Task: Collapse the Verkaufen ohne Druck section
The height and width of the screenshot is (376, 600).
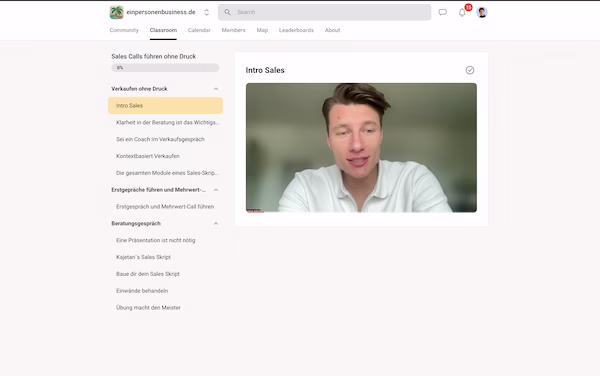Action: pyautogui.click(x=216, y=89)
